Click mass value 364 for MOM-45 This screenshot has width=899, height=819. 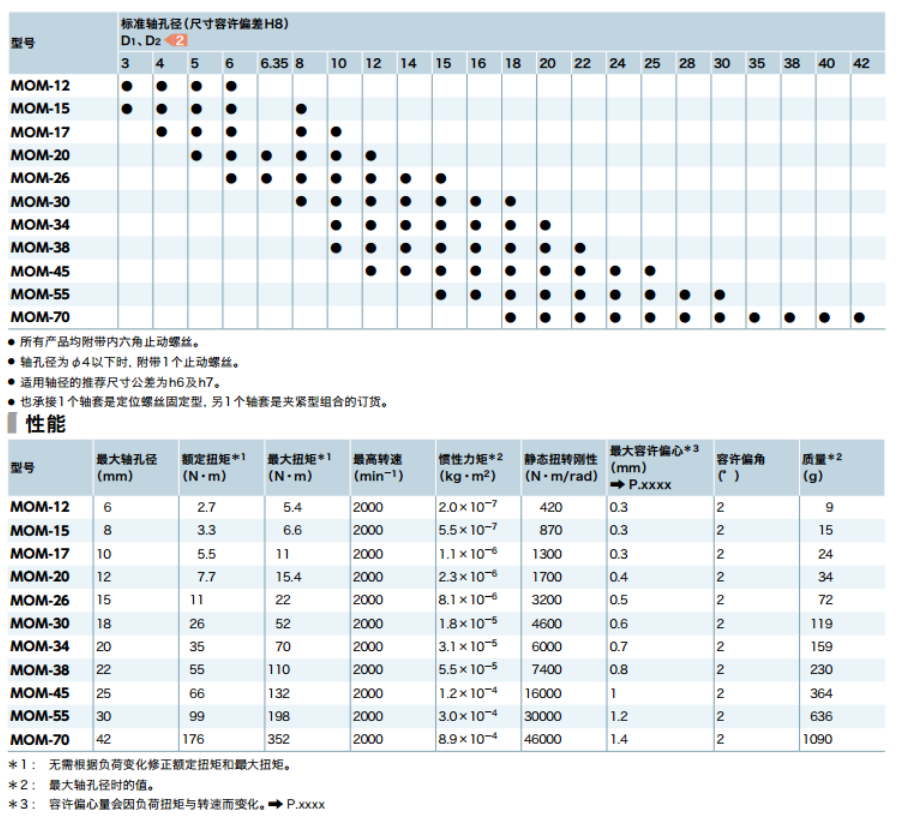pos(821,693)
